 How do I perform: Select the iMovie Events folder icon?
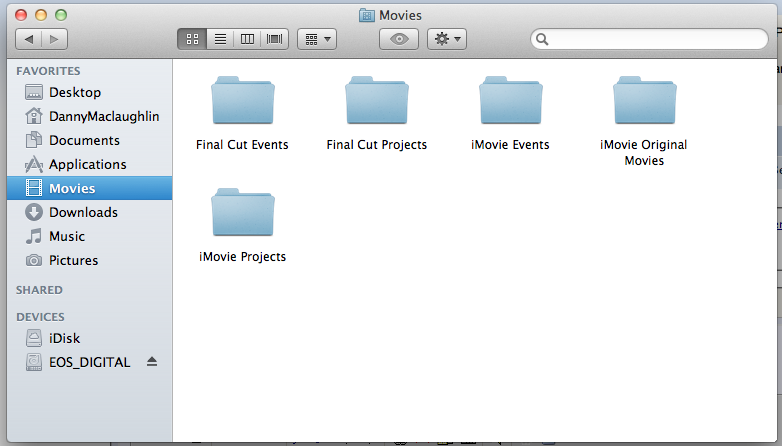click(x=511, y=100)
